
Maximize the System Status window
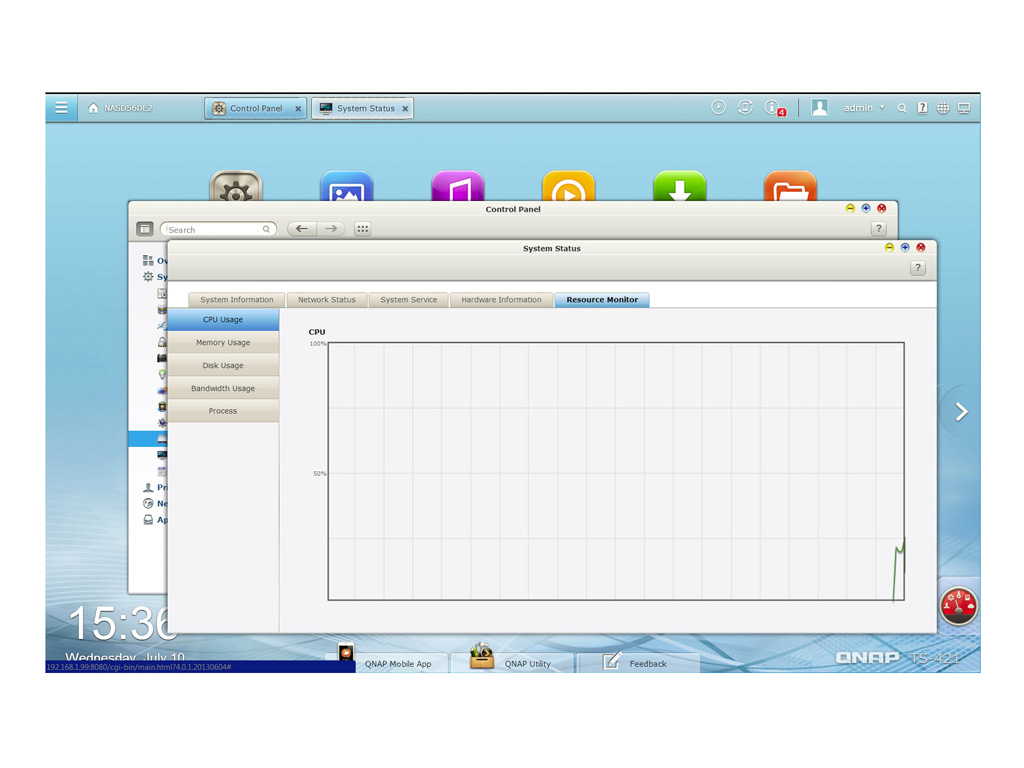tap(905, 248)
